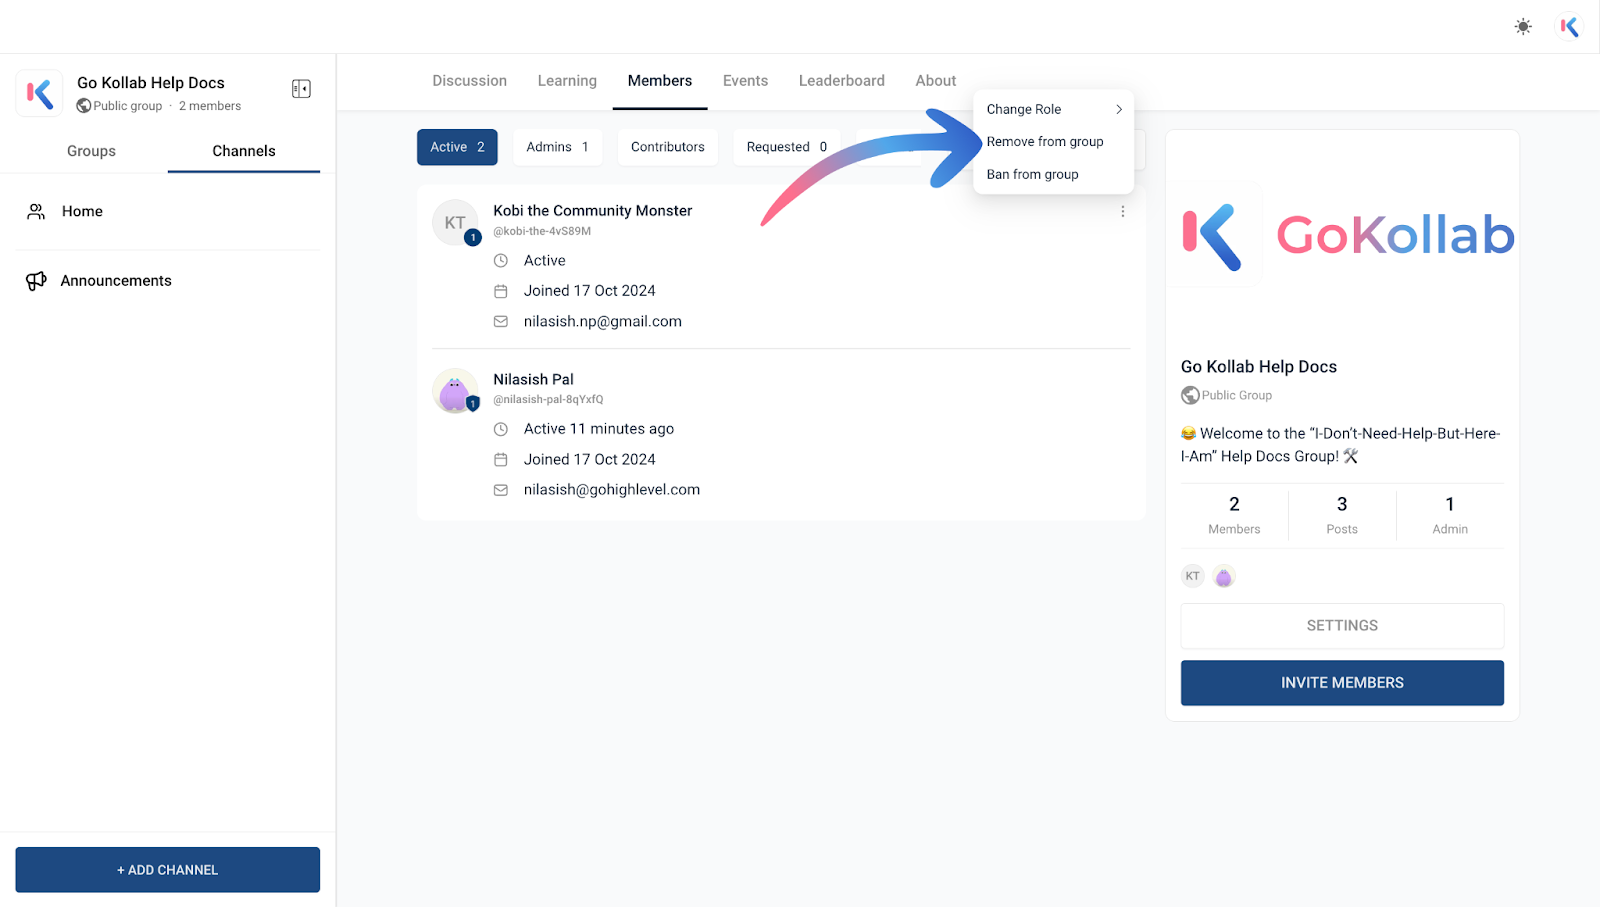Click Nilasish Pal's purple avatar in list

click(x=455, y=391)
